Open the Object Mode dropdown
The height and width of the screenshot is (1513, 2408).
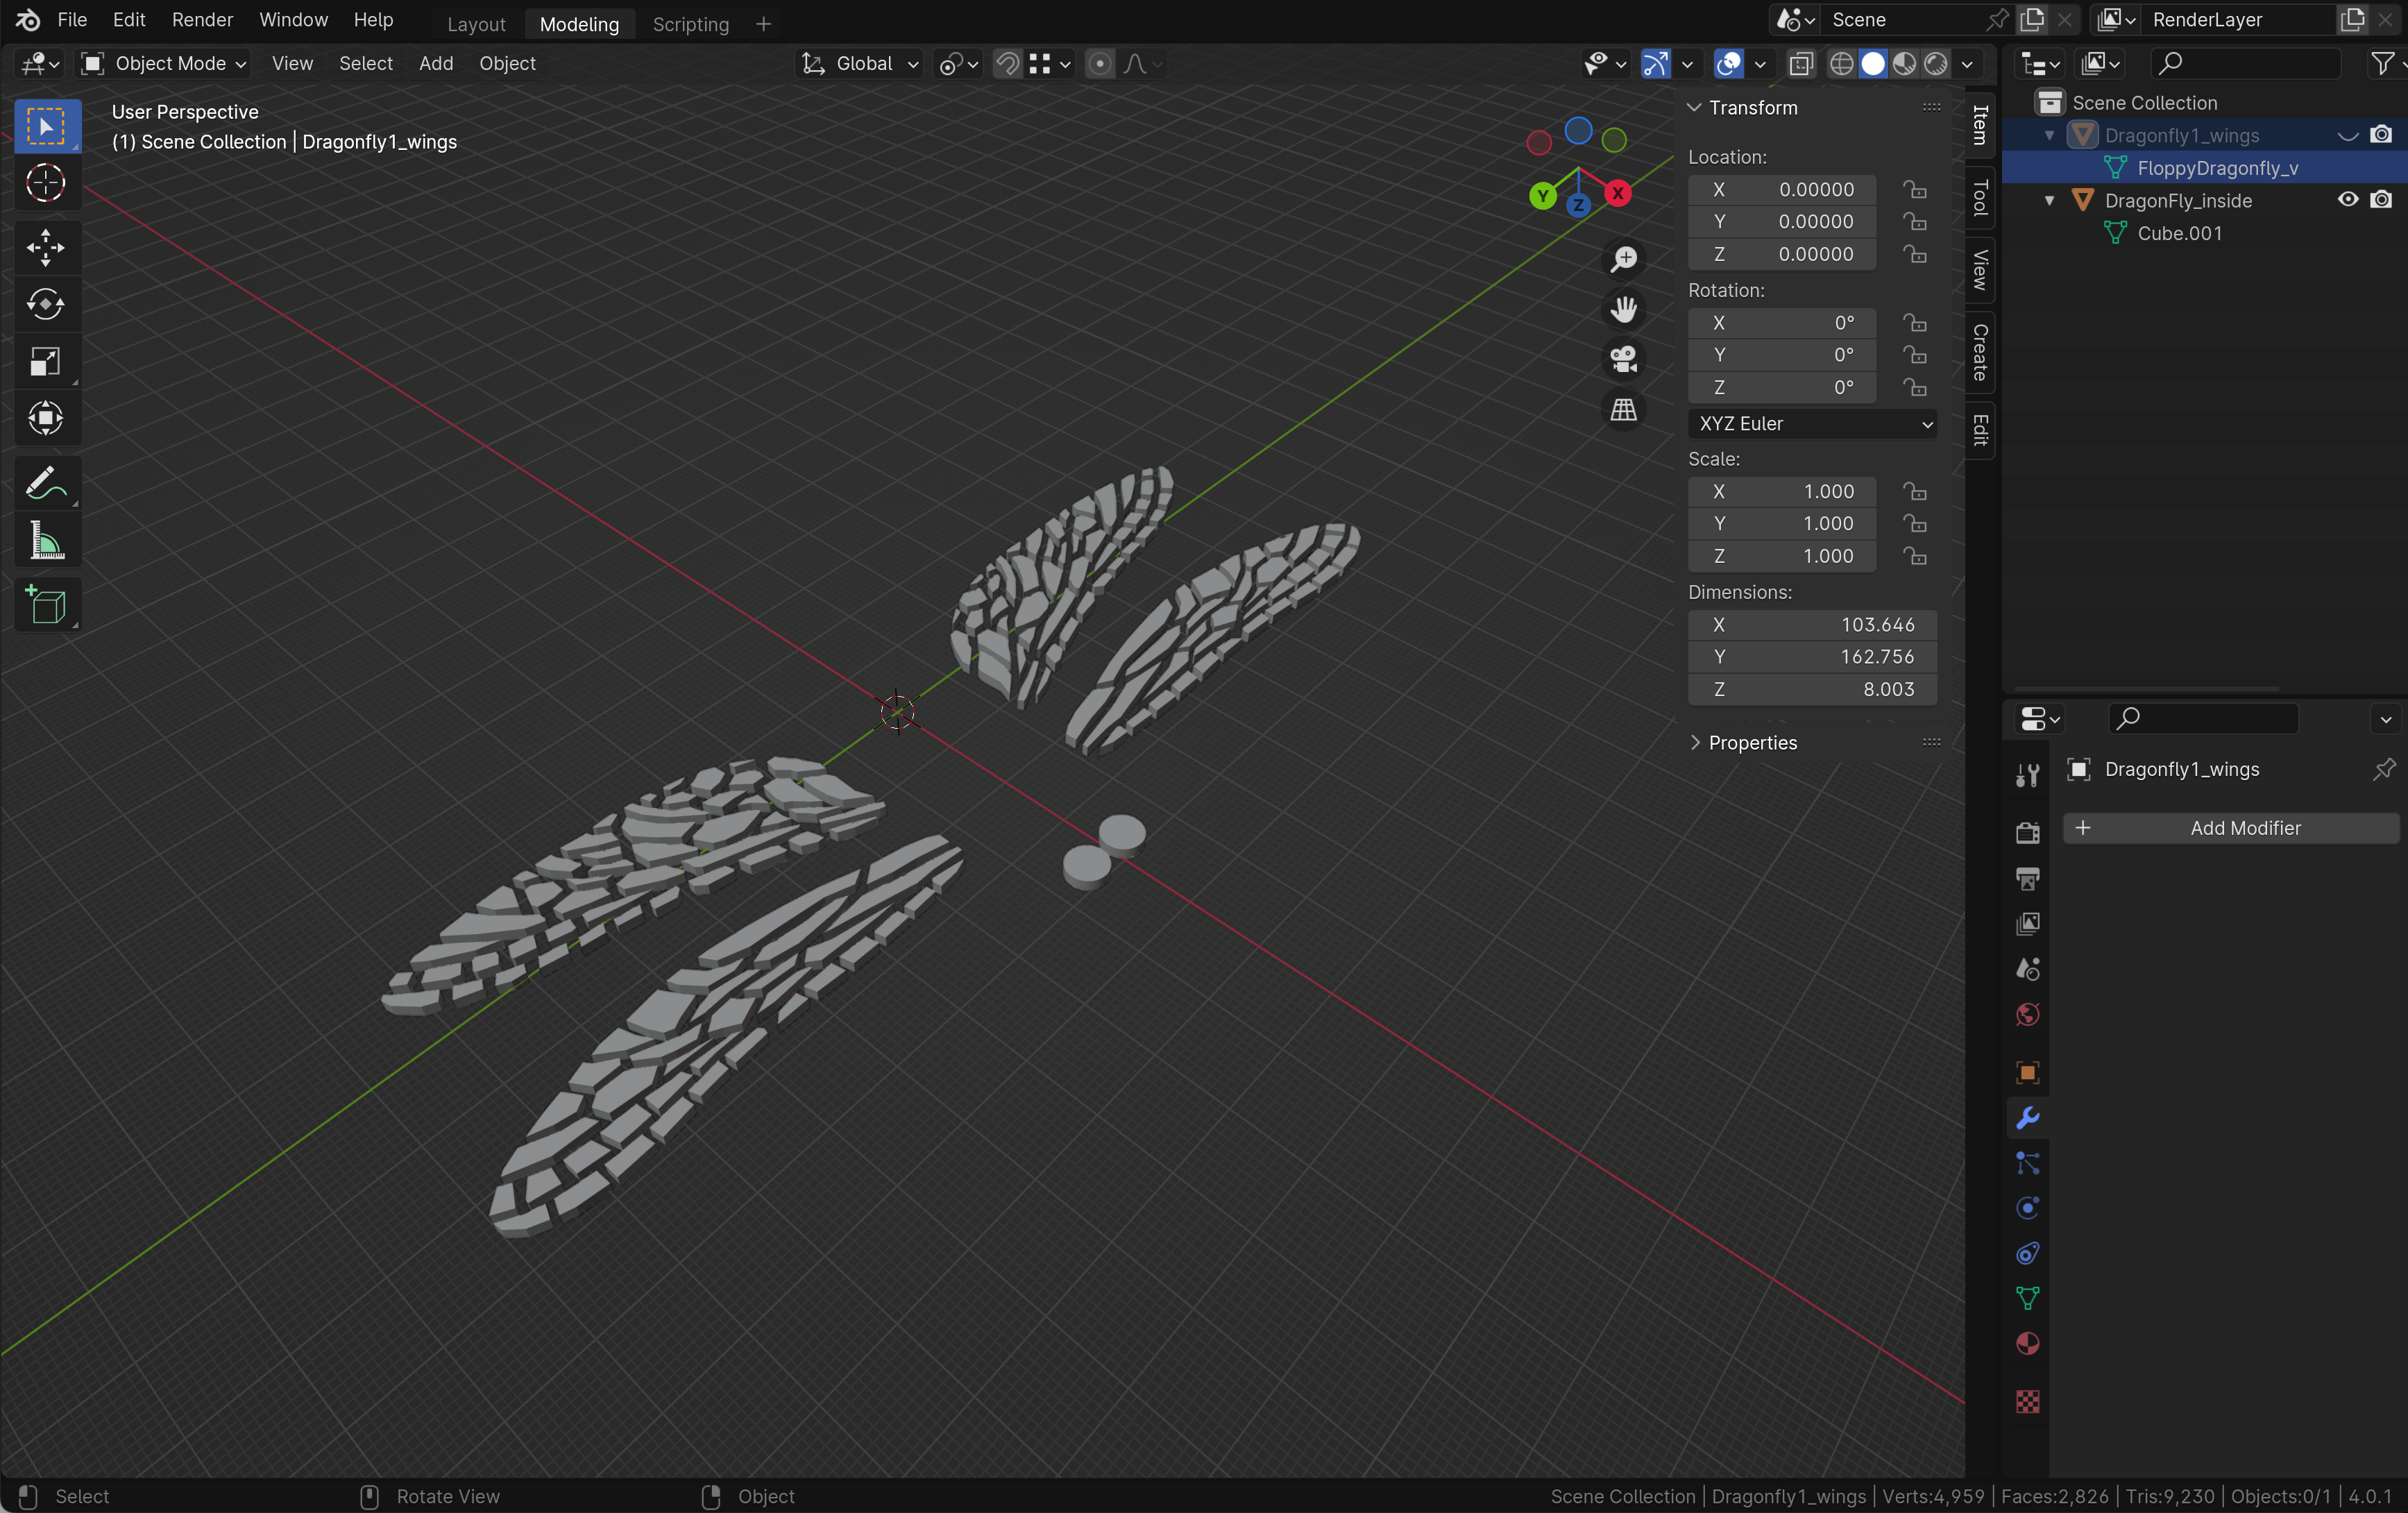(x=165, y=64)
